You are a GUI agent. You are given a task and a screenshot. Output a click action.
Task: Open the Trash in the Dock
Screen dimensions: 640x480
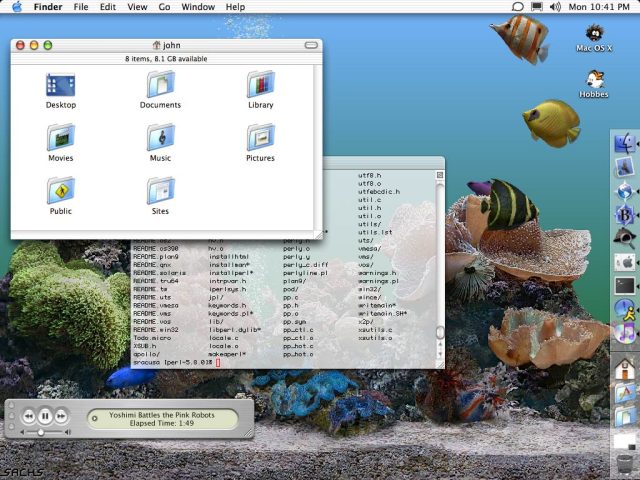624,465
